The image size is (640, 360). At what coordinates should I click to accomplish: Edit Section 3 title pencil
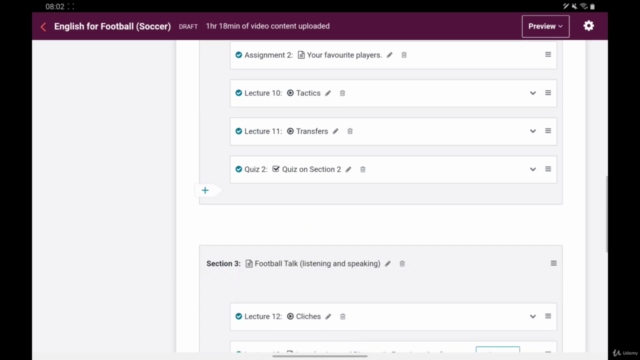click(x=388, y=264)
